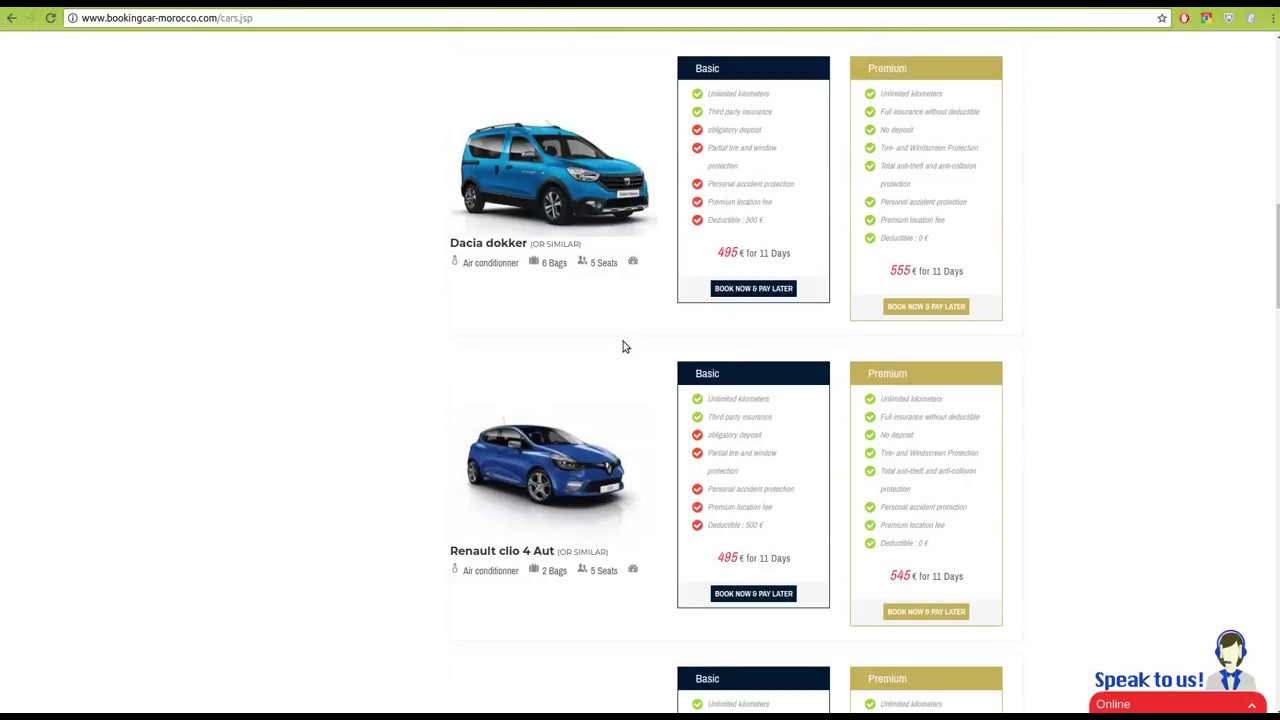Select the Dacia dokker Premium header
The height and width of the screenshot is (720, 1280).
(x=926, y=68)
